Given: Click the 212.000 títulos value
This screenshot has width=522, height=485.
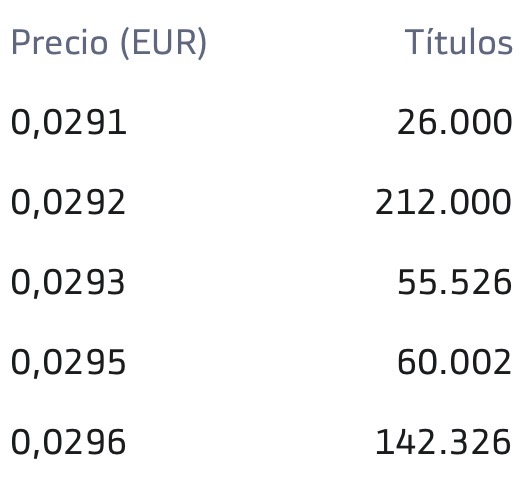Looking at the screenshot, I should (x=443, y=202).
